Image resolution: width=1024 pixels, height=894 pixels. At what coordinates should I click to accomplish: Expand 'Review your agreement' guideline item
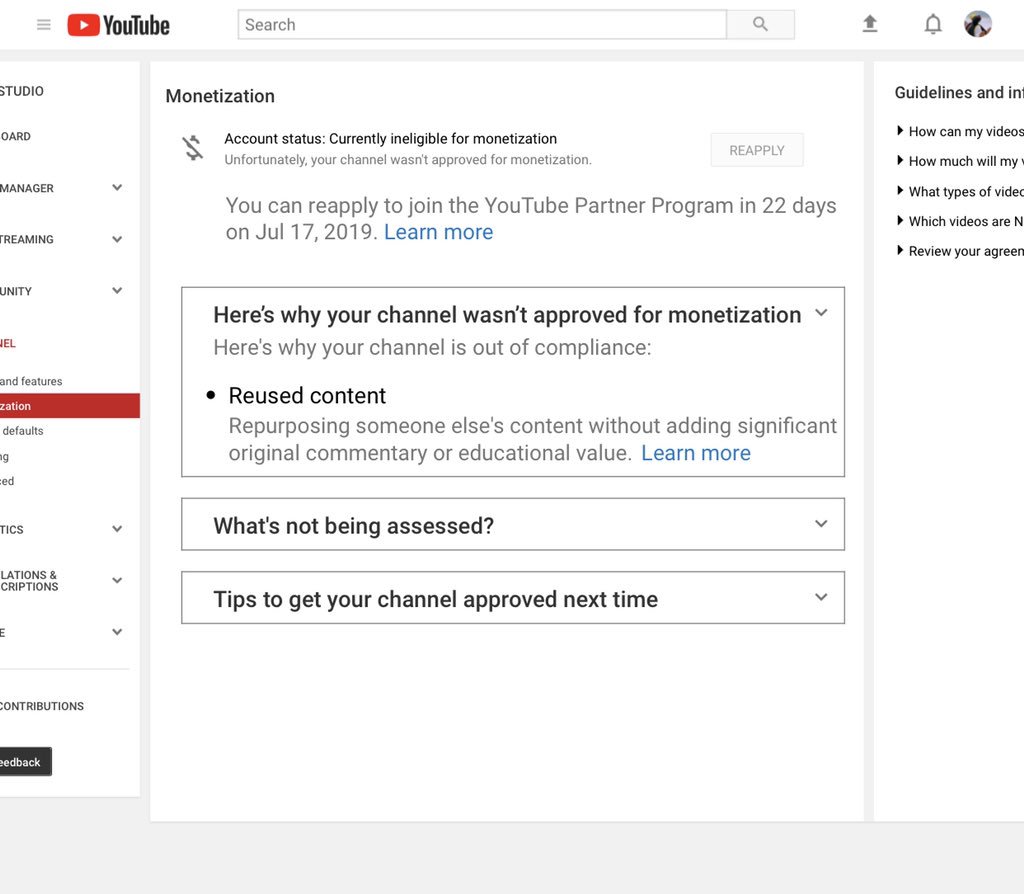pos(960,251)
